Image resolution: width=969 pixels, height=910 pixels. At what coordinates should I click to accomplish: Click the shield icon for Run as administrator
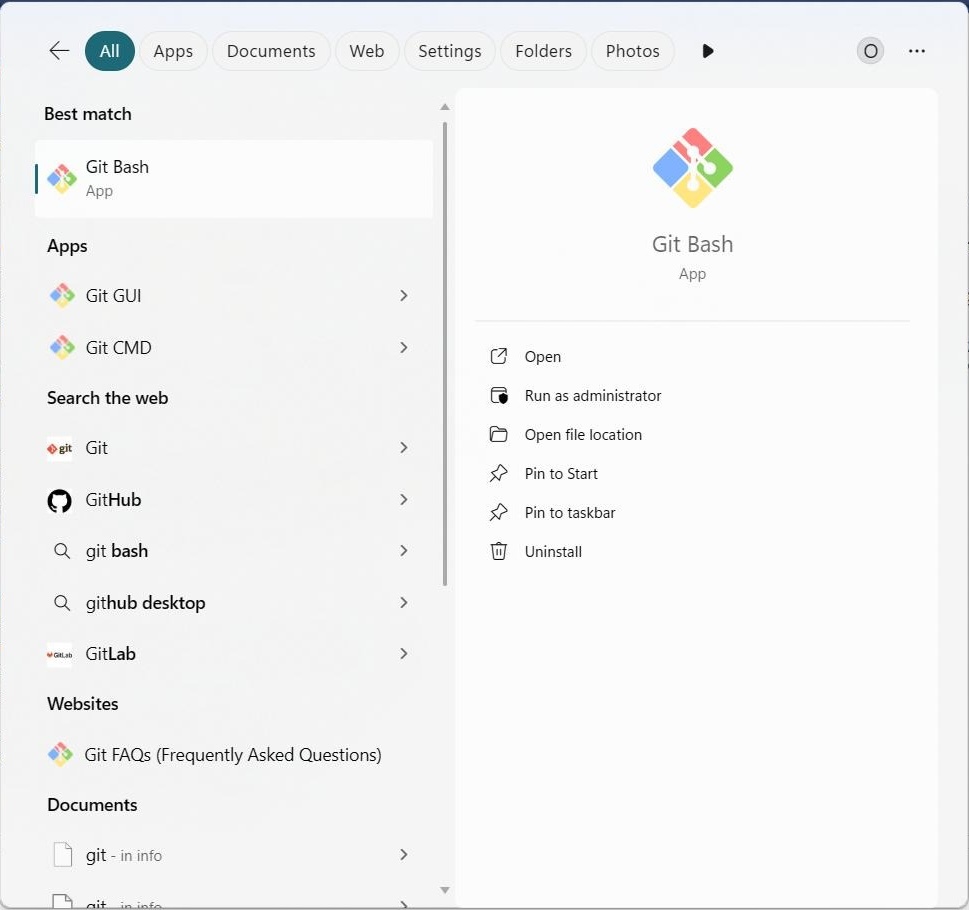(x=498, y=396)
